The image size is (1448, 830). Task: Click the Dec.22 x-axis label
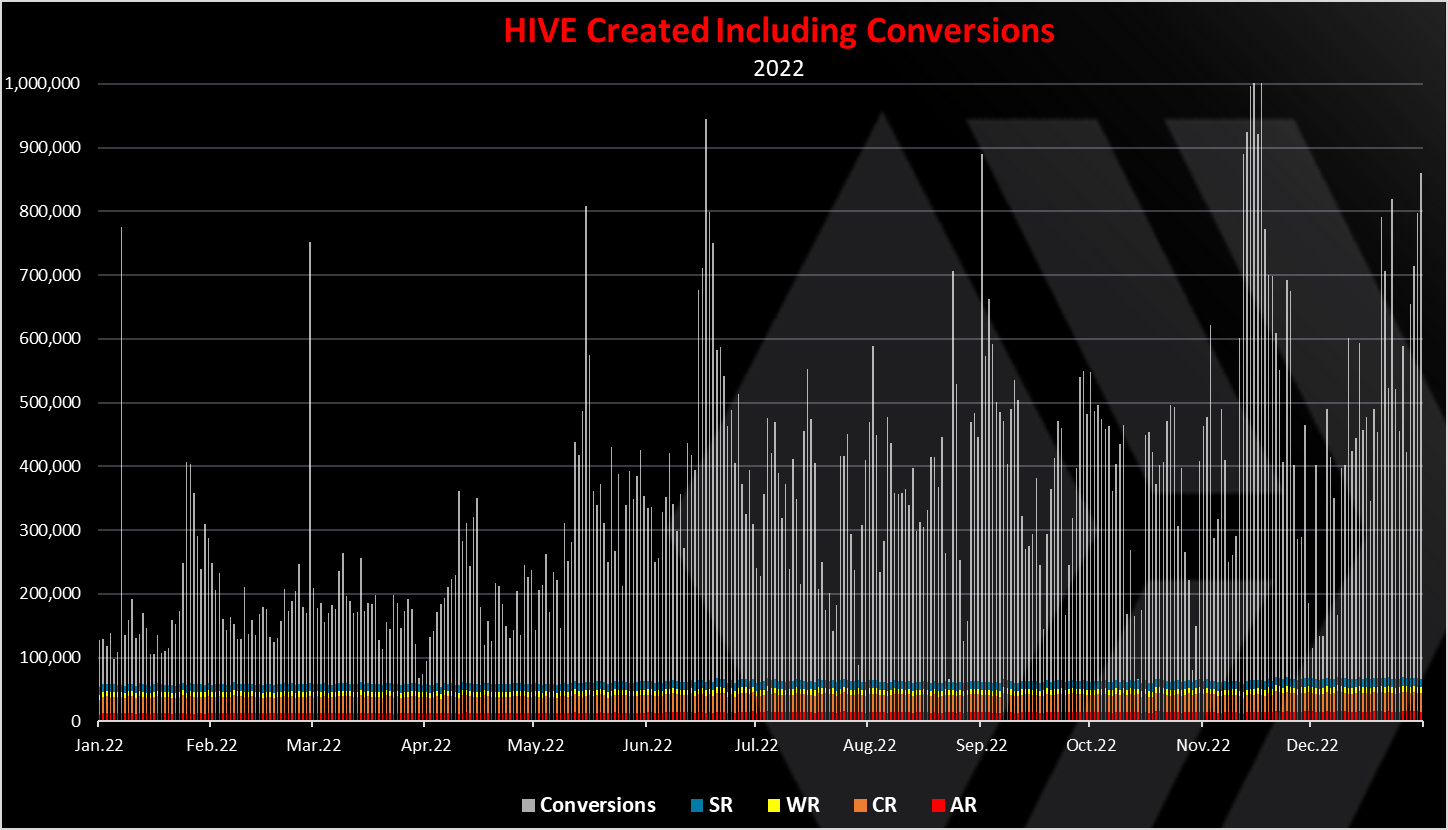1312,745
